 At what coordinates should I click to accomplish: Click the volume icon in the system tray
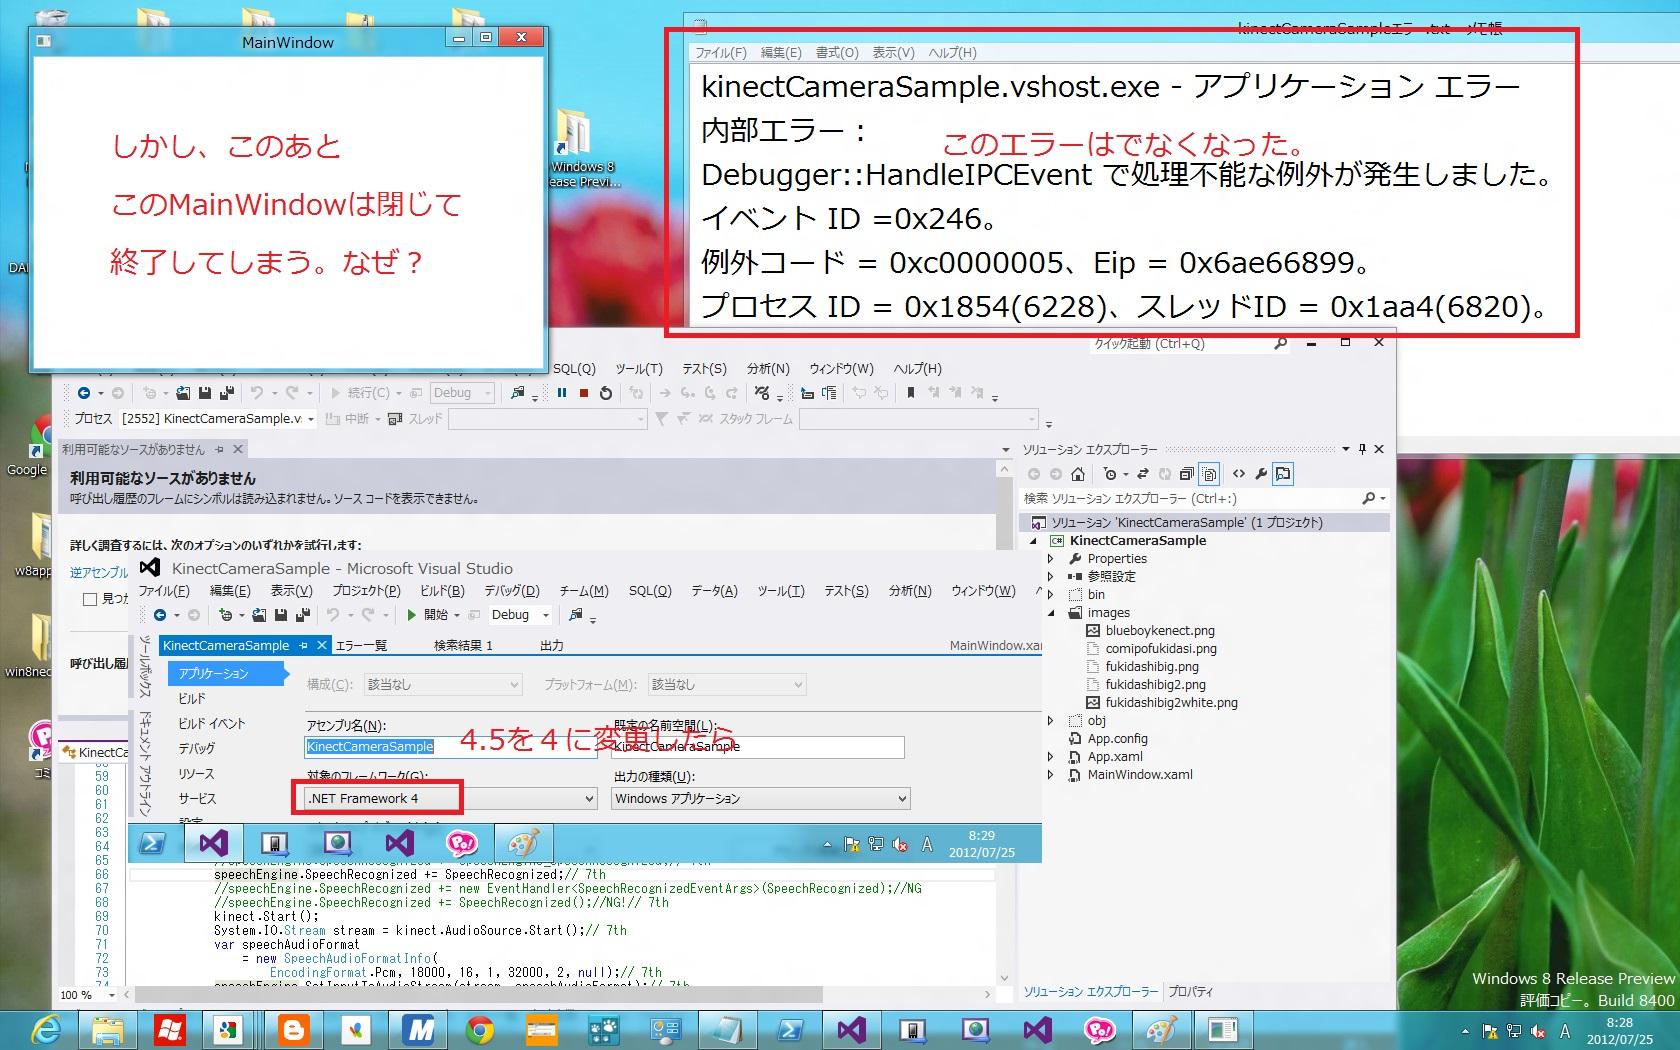1538,1031
